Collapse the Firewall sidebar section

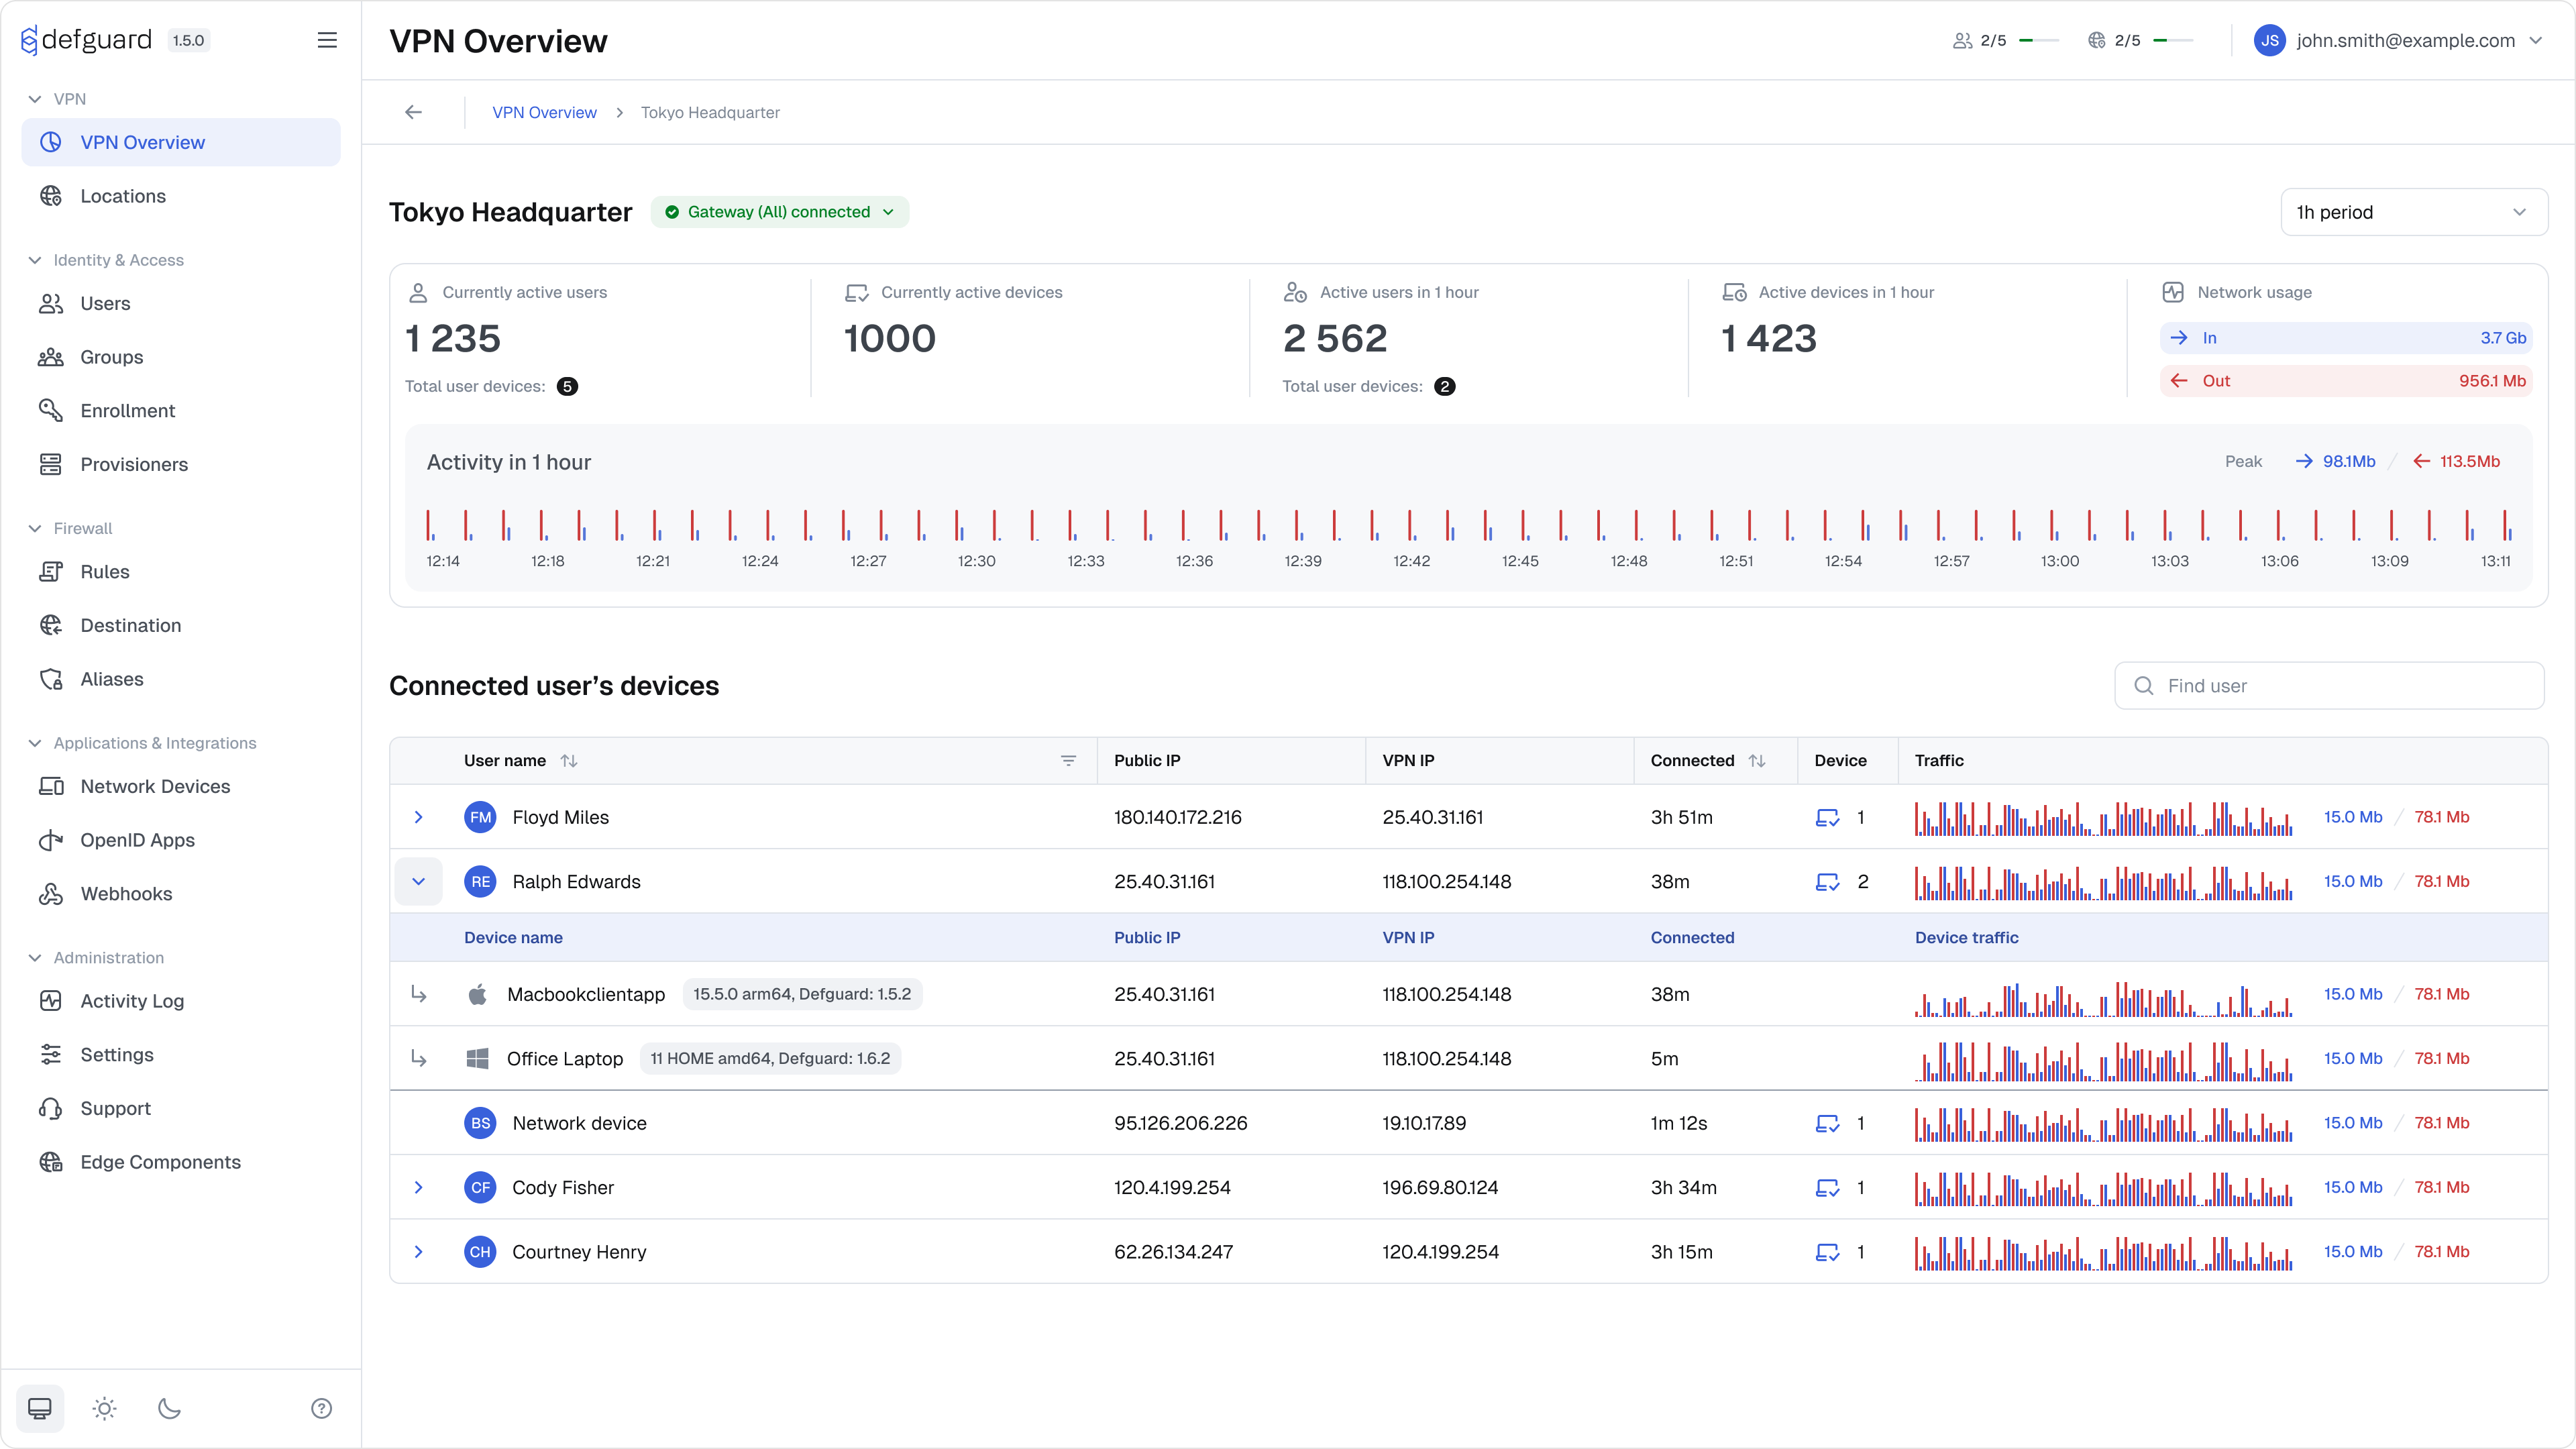[35, 528]
